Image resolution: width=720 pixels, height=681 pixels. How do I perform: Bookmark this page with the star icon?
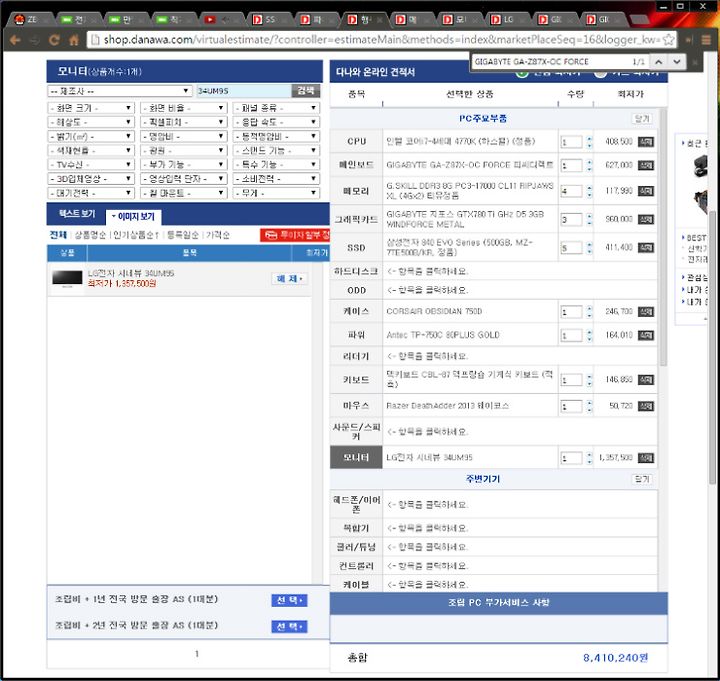(x=669, y=40)
